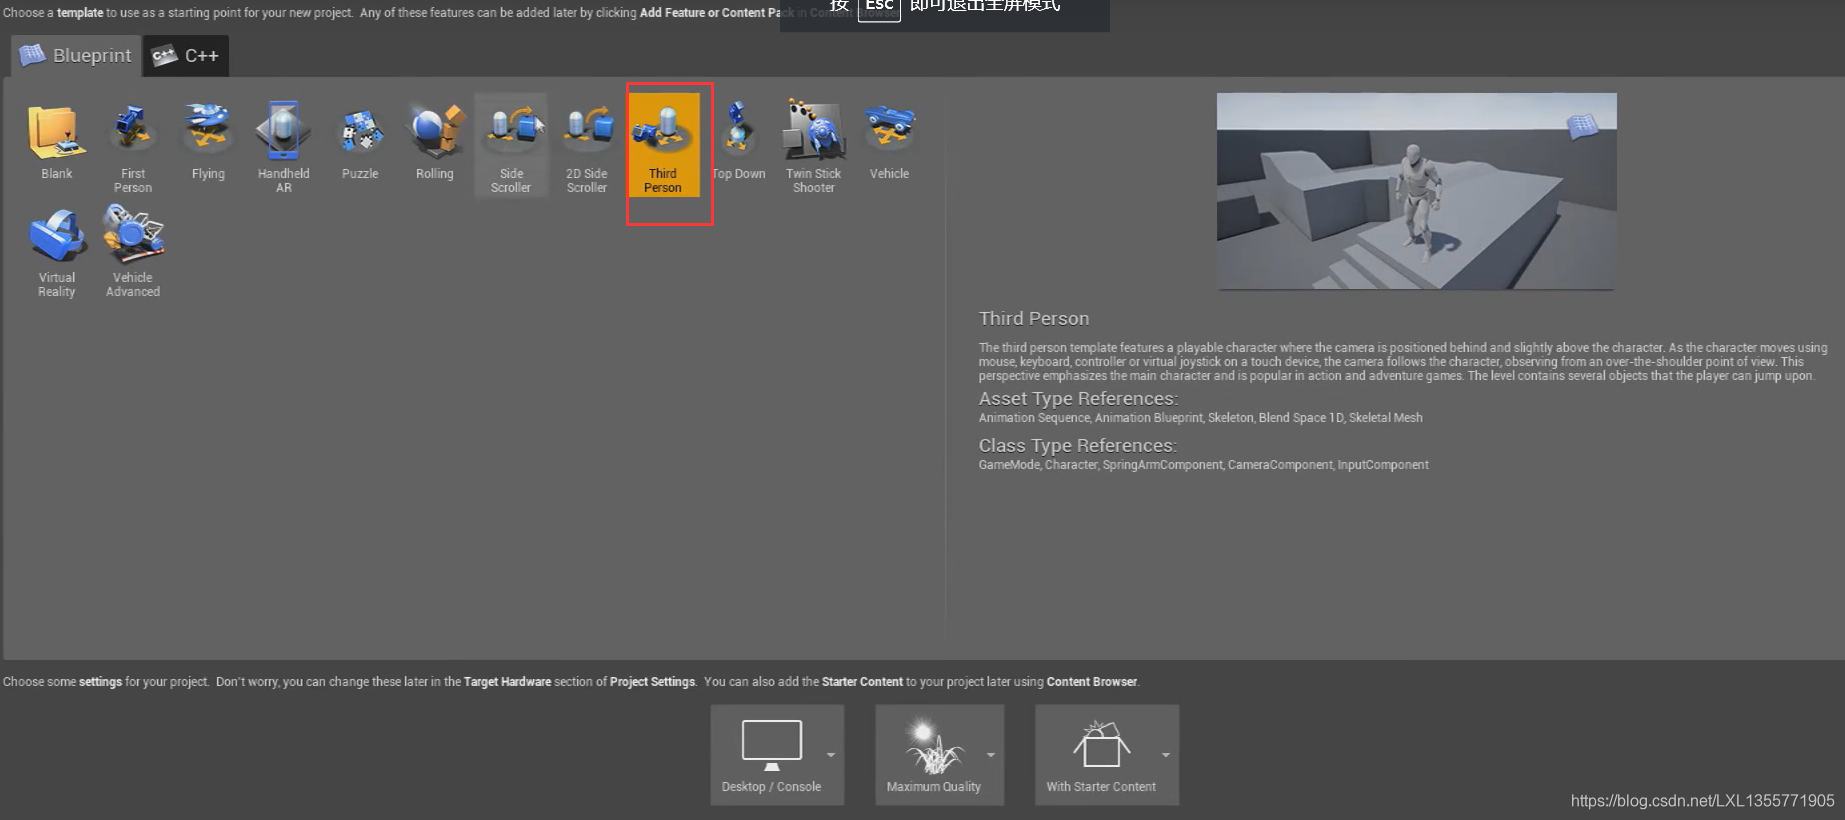Viewport: 1845px width, 820px height.
Task: Click the Third Person preview thumbnail
Action: click(x=1416, y=191)
